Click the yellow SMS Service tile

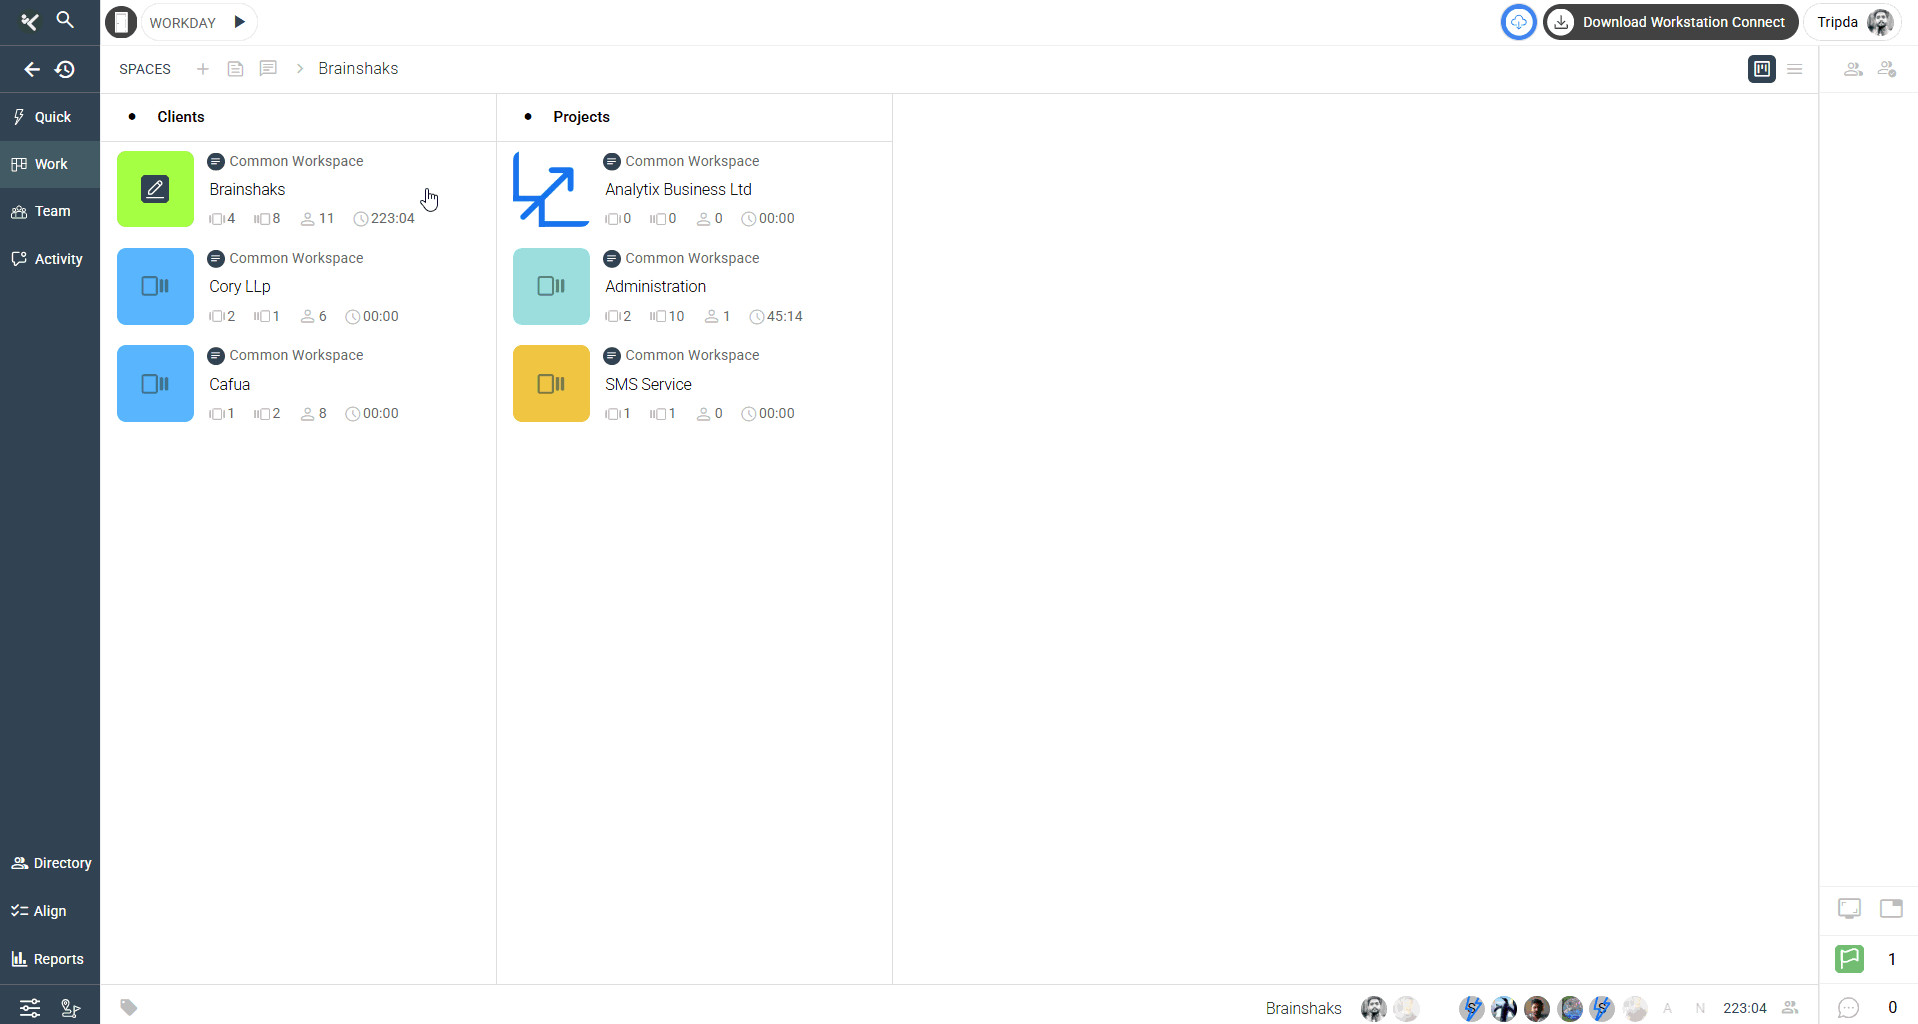coord(551,384)
